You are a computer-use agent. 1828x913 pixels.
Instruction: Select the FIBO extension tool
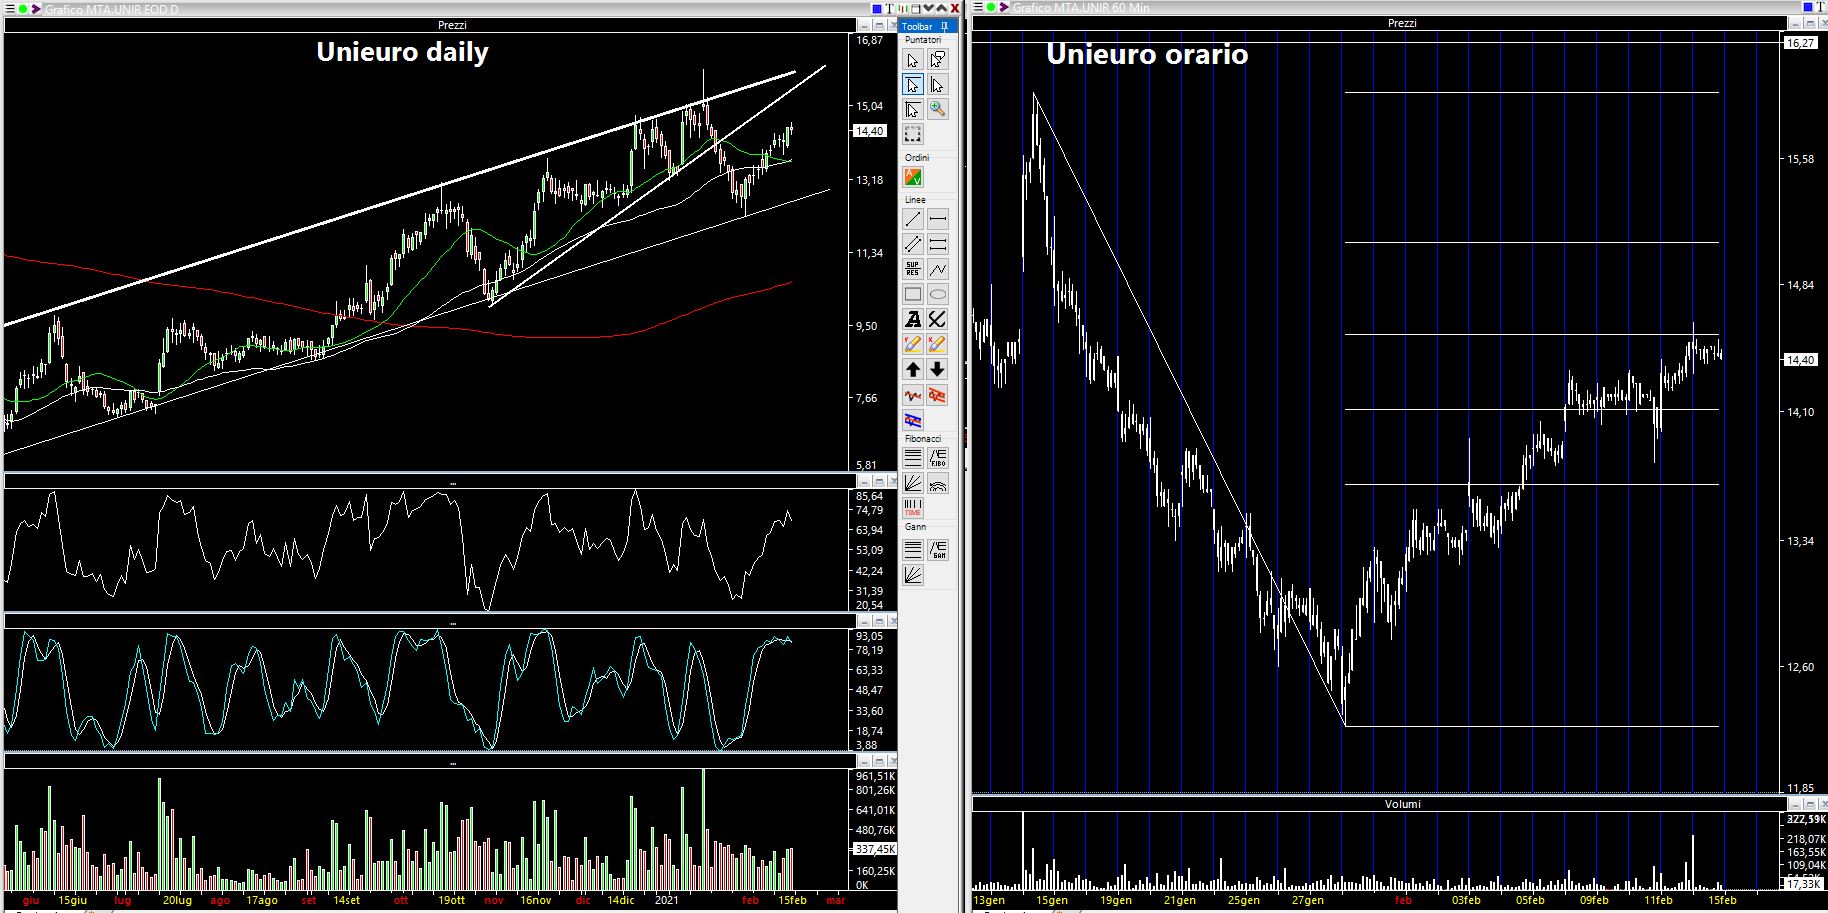(938, 458)
